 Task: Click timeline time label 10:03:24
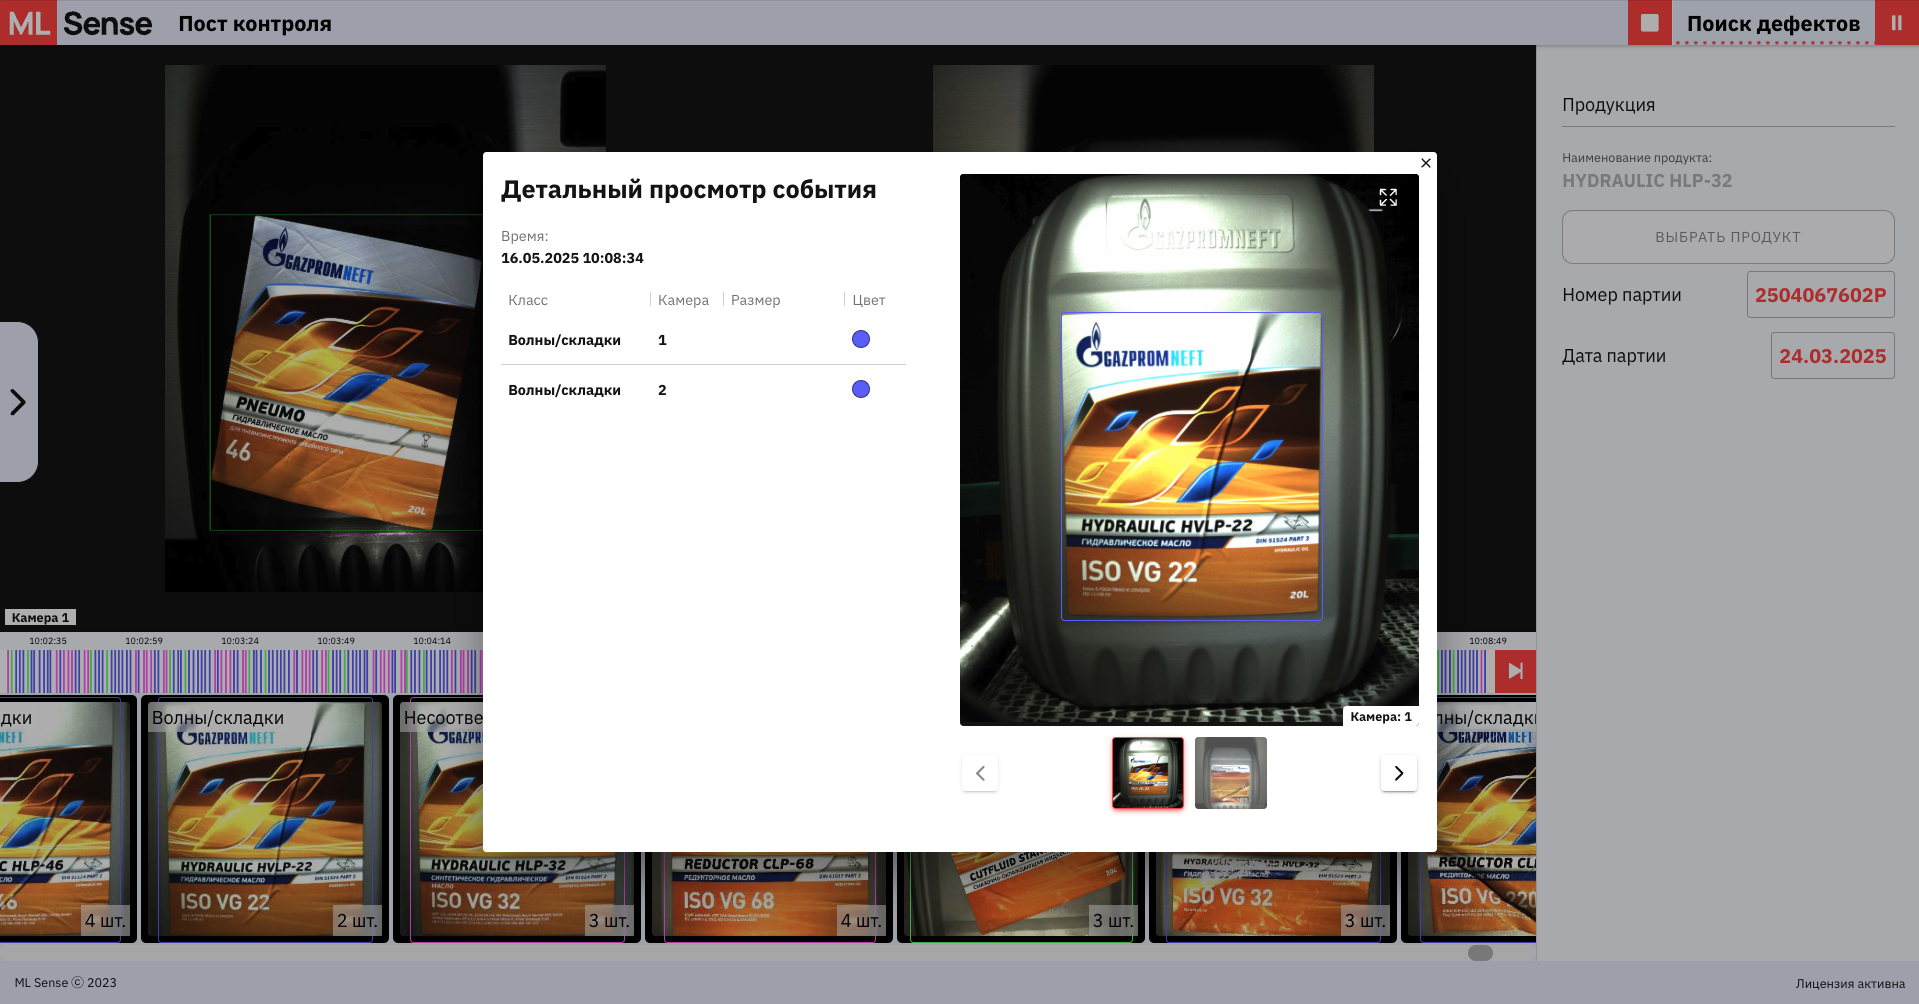click(x=240, y=641)
